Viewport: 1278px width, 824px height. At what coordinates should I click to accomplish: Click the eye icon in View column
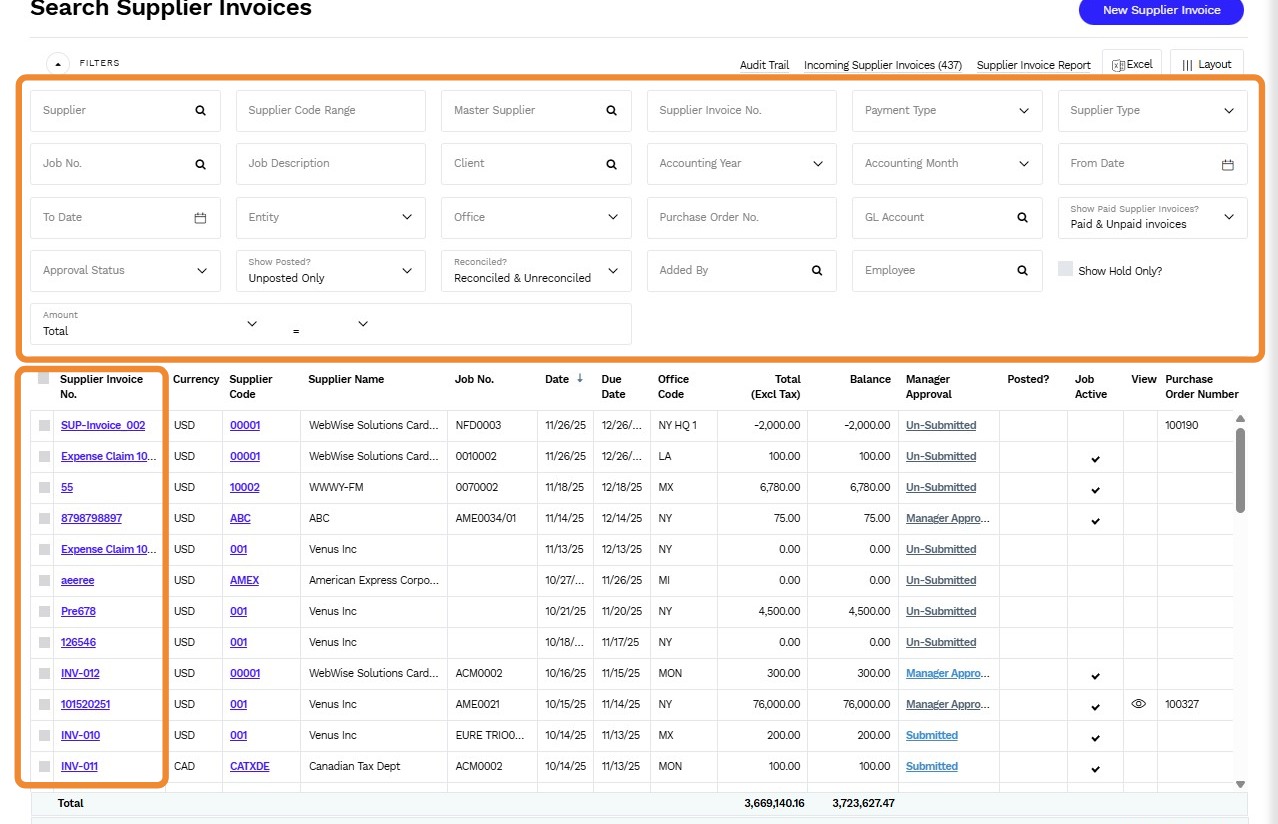(x=1138, y=704)
